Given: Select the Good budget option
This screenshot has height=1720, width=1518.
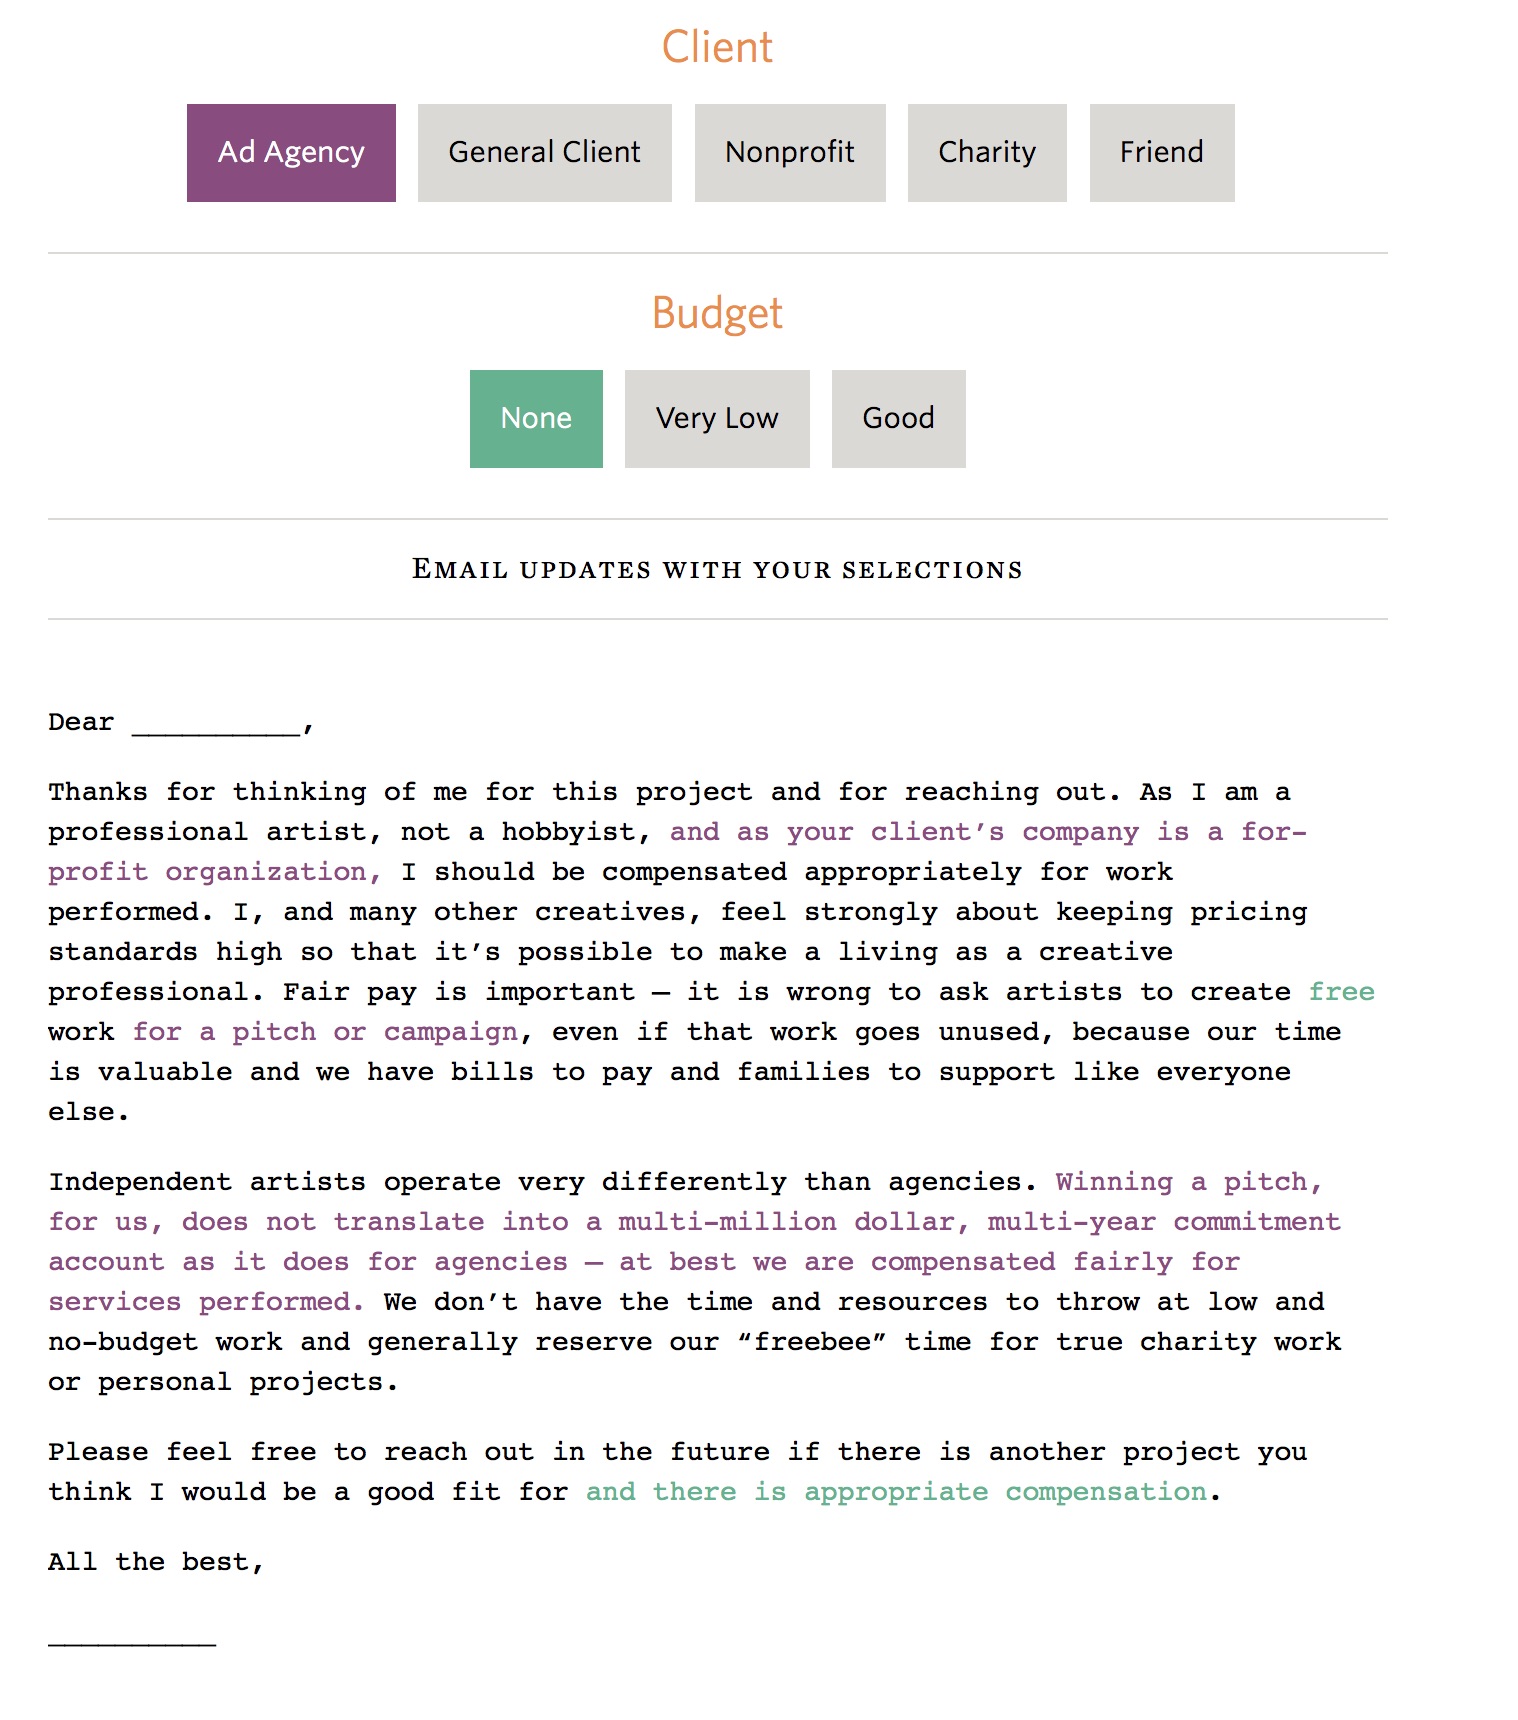Looking at the screenshot, I should pos(898,419).
